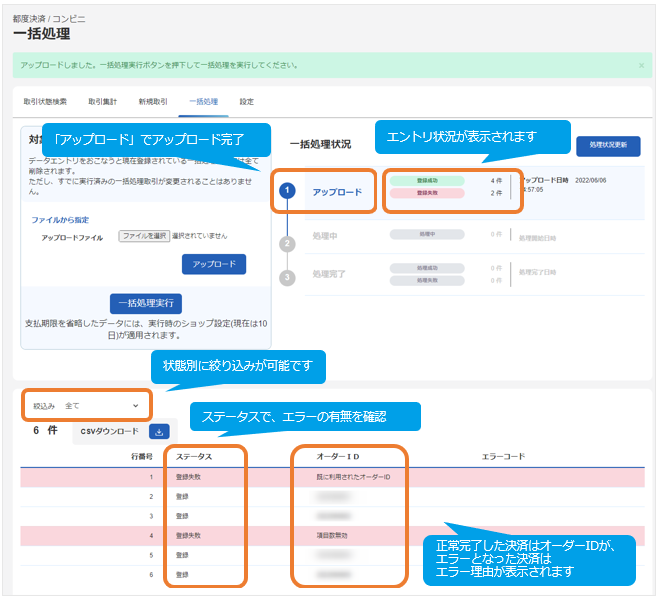The image size is (657, 601).
Task: Click the 行番号 column header
Action: tap(142, 457)
